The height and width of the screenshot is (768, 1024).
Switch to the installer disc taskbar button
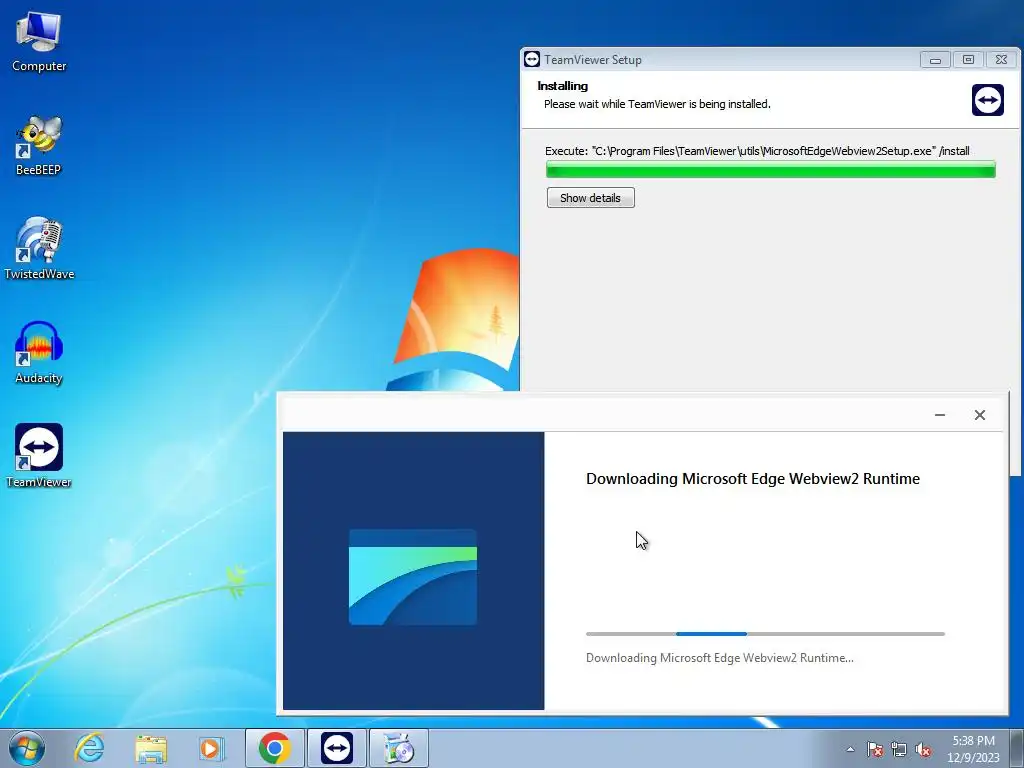399,748
